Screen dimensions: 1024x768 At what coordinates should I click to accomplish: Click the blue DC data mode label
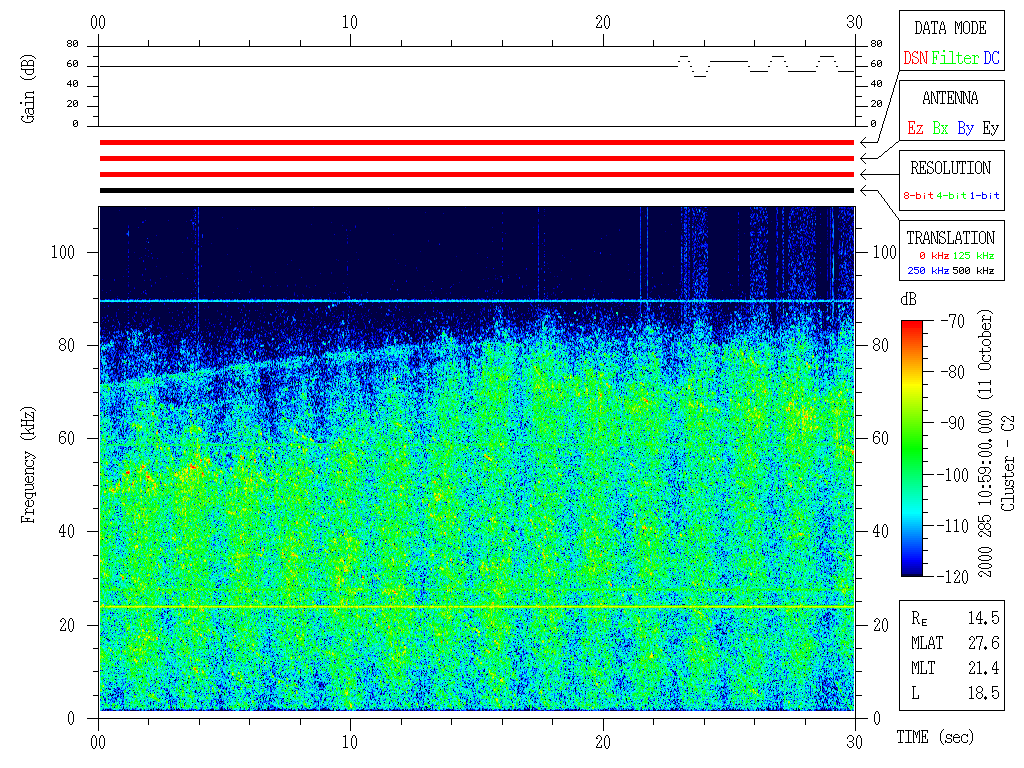click(991, 59)
